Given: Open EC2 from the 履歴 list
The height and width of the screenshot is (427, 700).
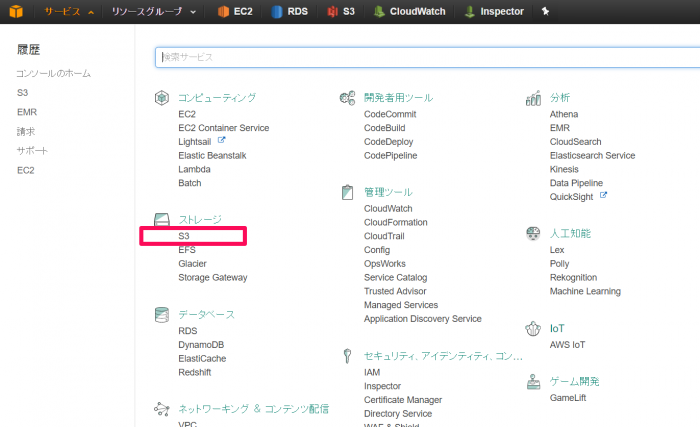Looking at the screenshot, I should click(25, 170).
